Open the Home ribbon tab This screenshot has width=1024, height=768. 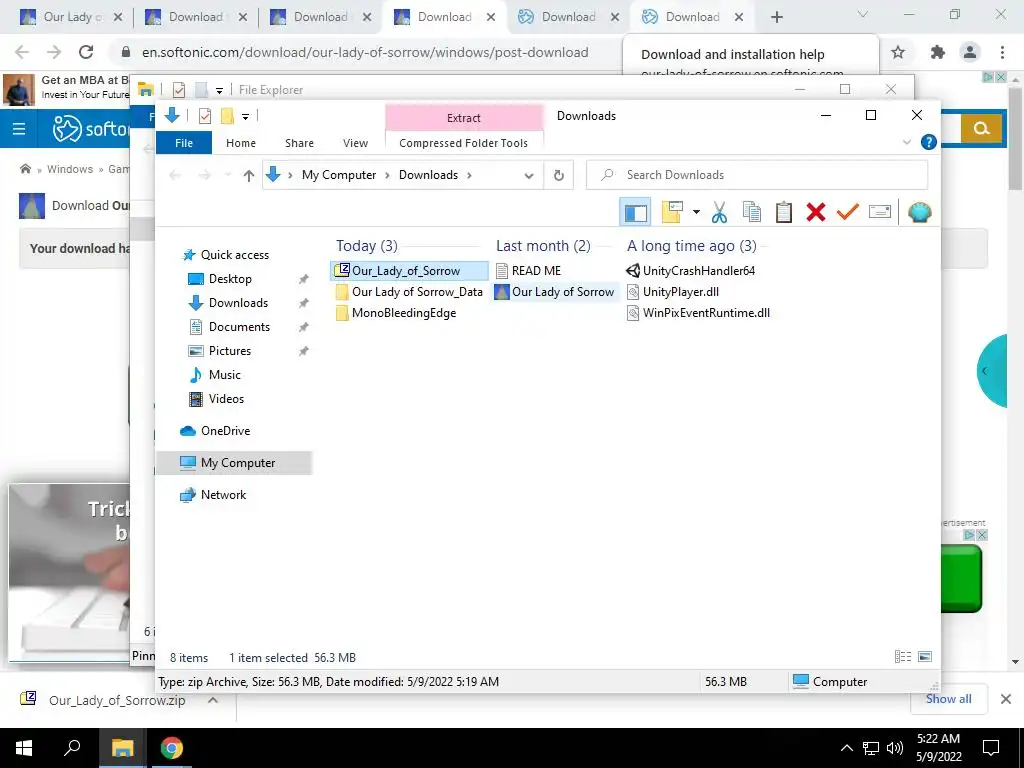coord(241,143)
